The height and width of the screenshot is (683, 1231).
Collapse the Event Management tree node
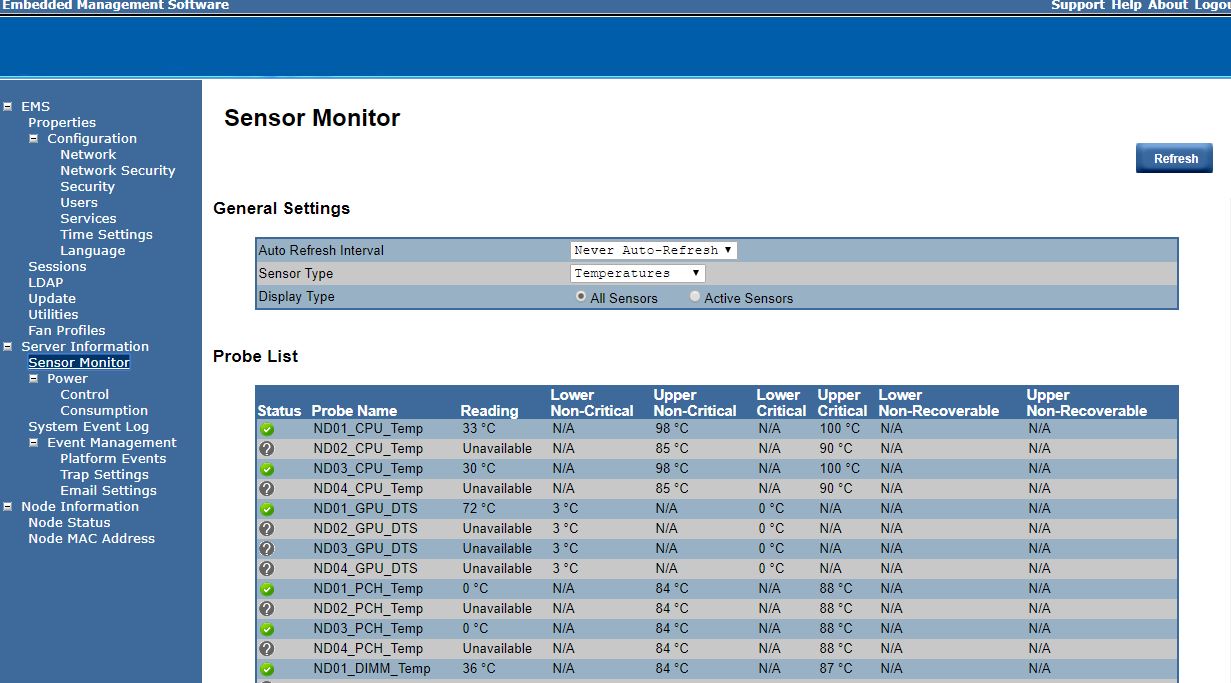coord(34,443)
